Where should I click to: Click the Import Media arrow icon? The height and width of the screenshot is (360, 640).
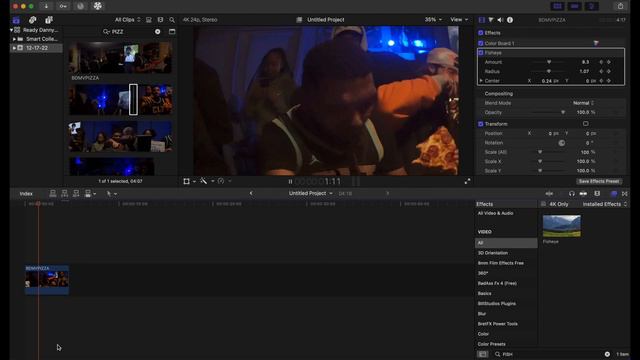tap(46, 6)
